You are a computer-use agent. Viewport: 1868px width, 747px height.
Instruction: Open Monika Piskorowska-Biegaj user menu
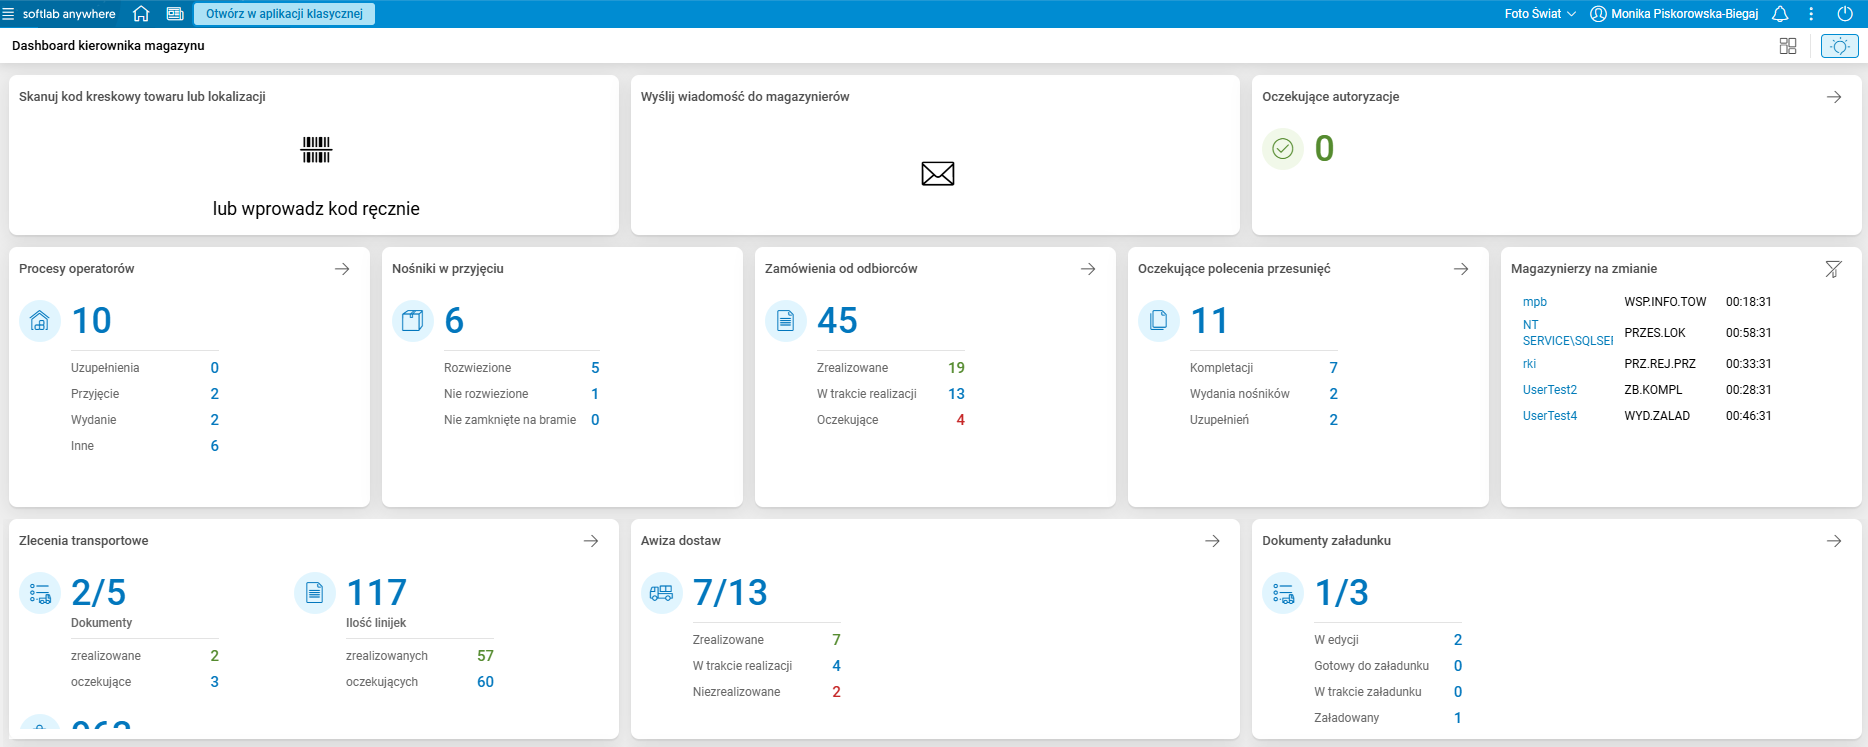pos(1674,14)
